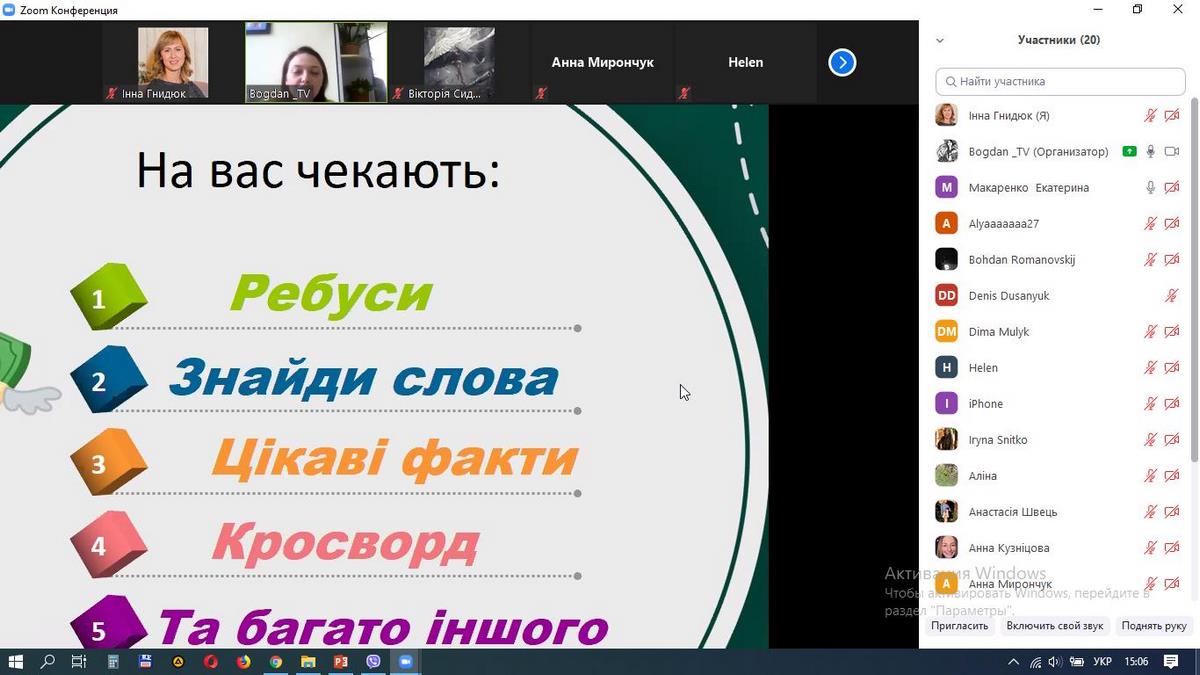1200x675 pixels.
Task: Open Viber from the taskbar
Action: [373, 662]
